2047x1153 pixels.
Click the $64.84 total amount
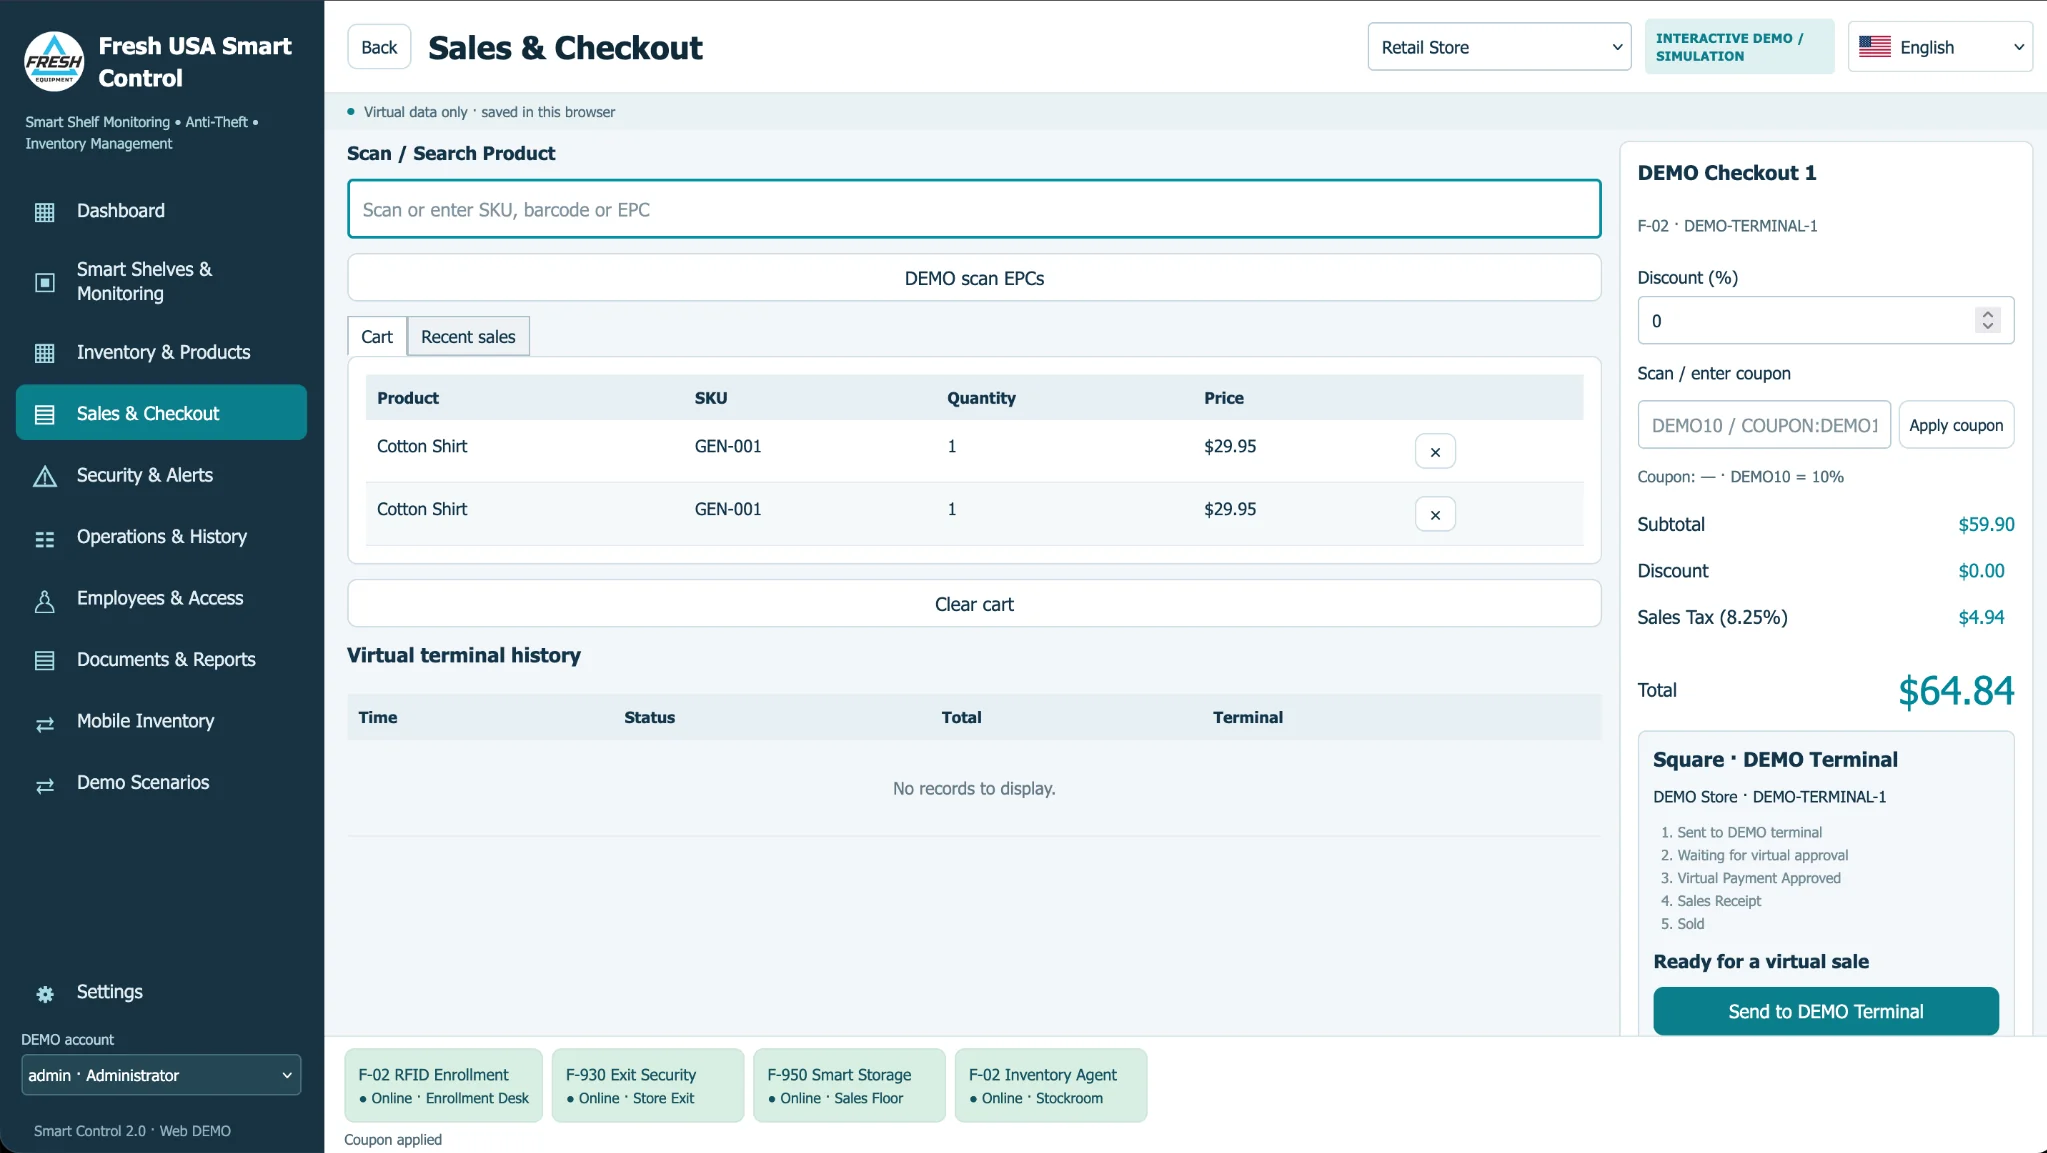pyautogui.click(x=1956, y=690)
